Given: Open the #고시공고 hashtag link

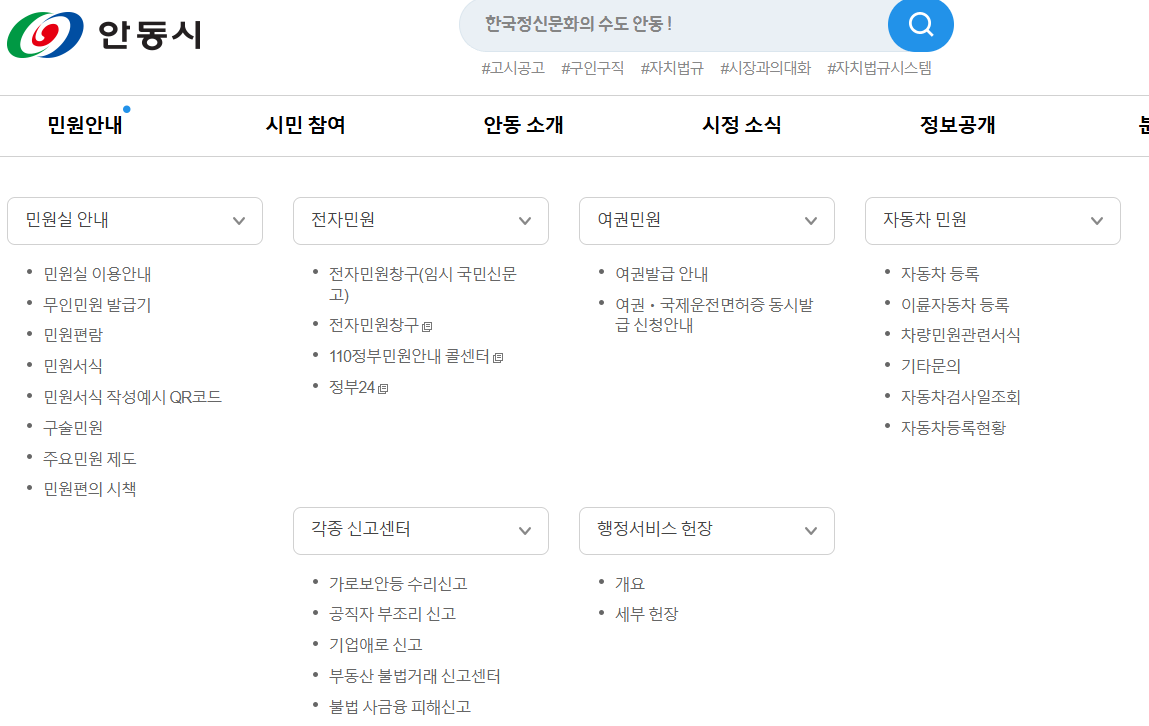Looking at the screenshot, I should coord(512,69).
